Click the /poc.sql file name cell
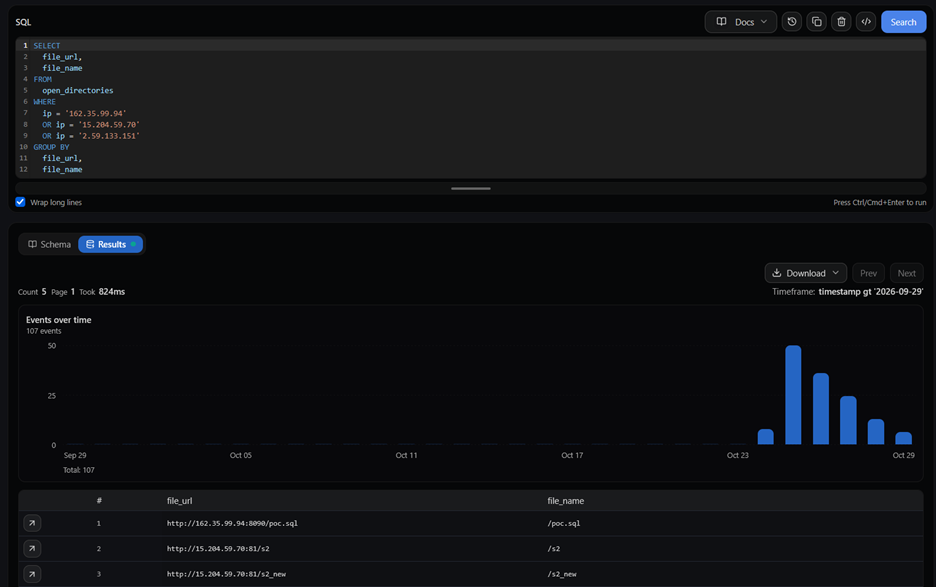The width and height of the screenshot is (936, 587). tap(564, 523)
